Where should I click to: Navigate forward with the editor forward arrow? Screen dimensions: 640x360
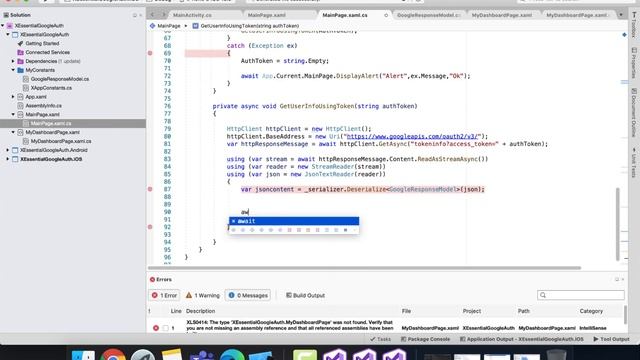coord(164,15)
